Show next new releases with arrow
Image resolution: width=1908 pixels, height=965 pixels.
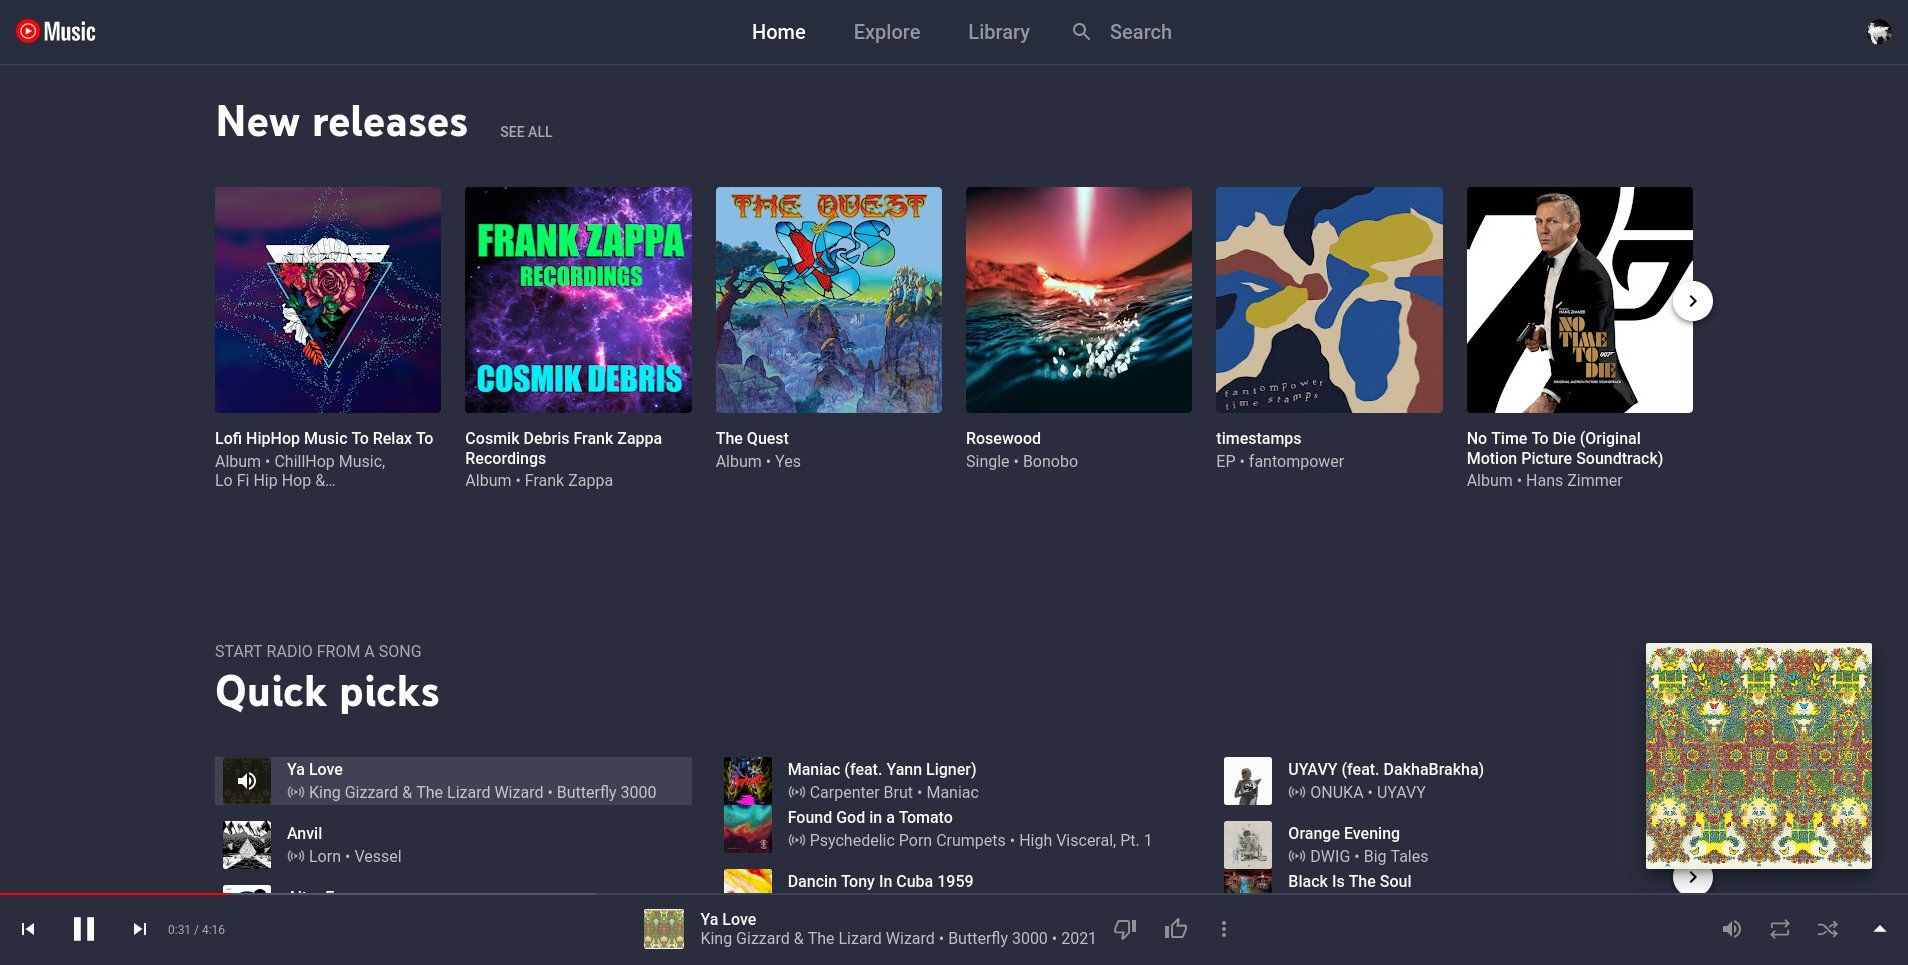1693,301
